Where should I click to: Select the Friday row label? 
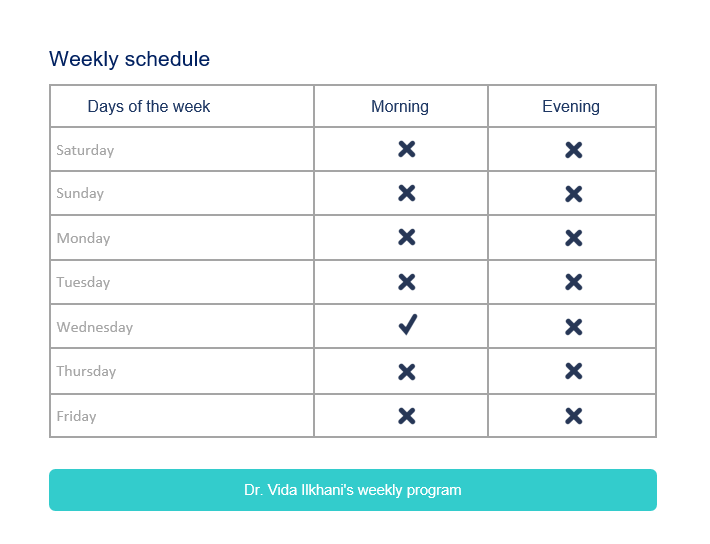click(x=76, y=416)
